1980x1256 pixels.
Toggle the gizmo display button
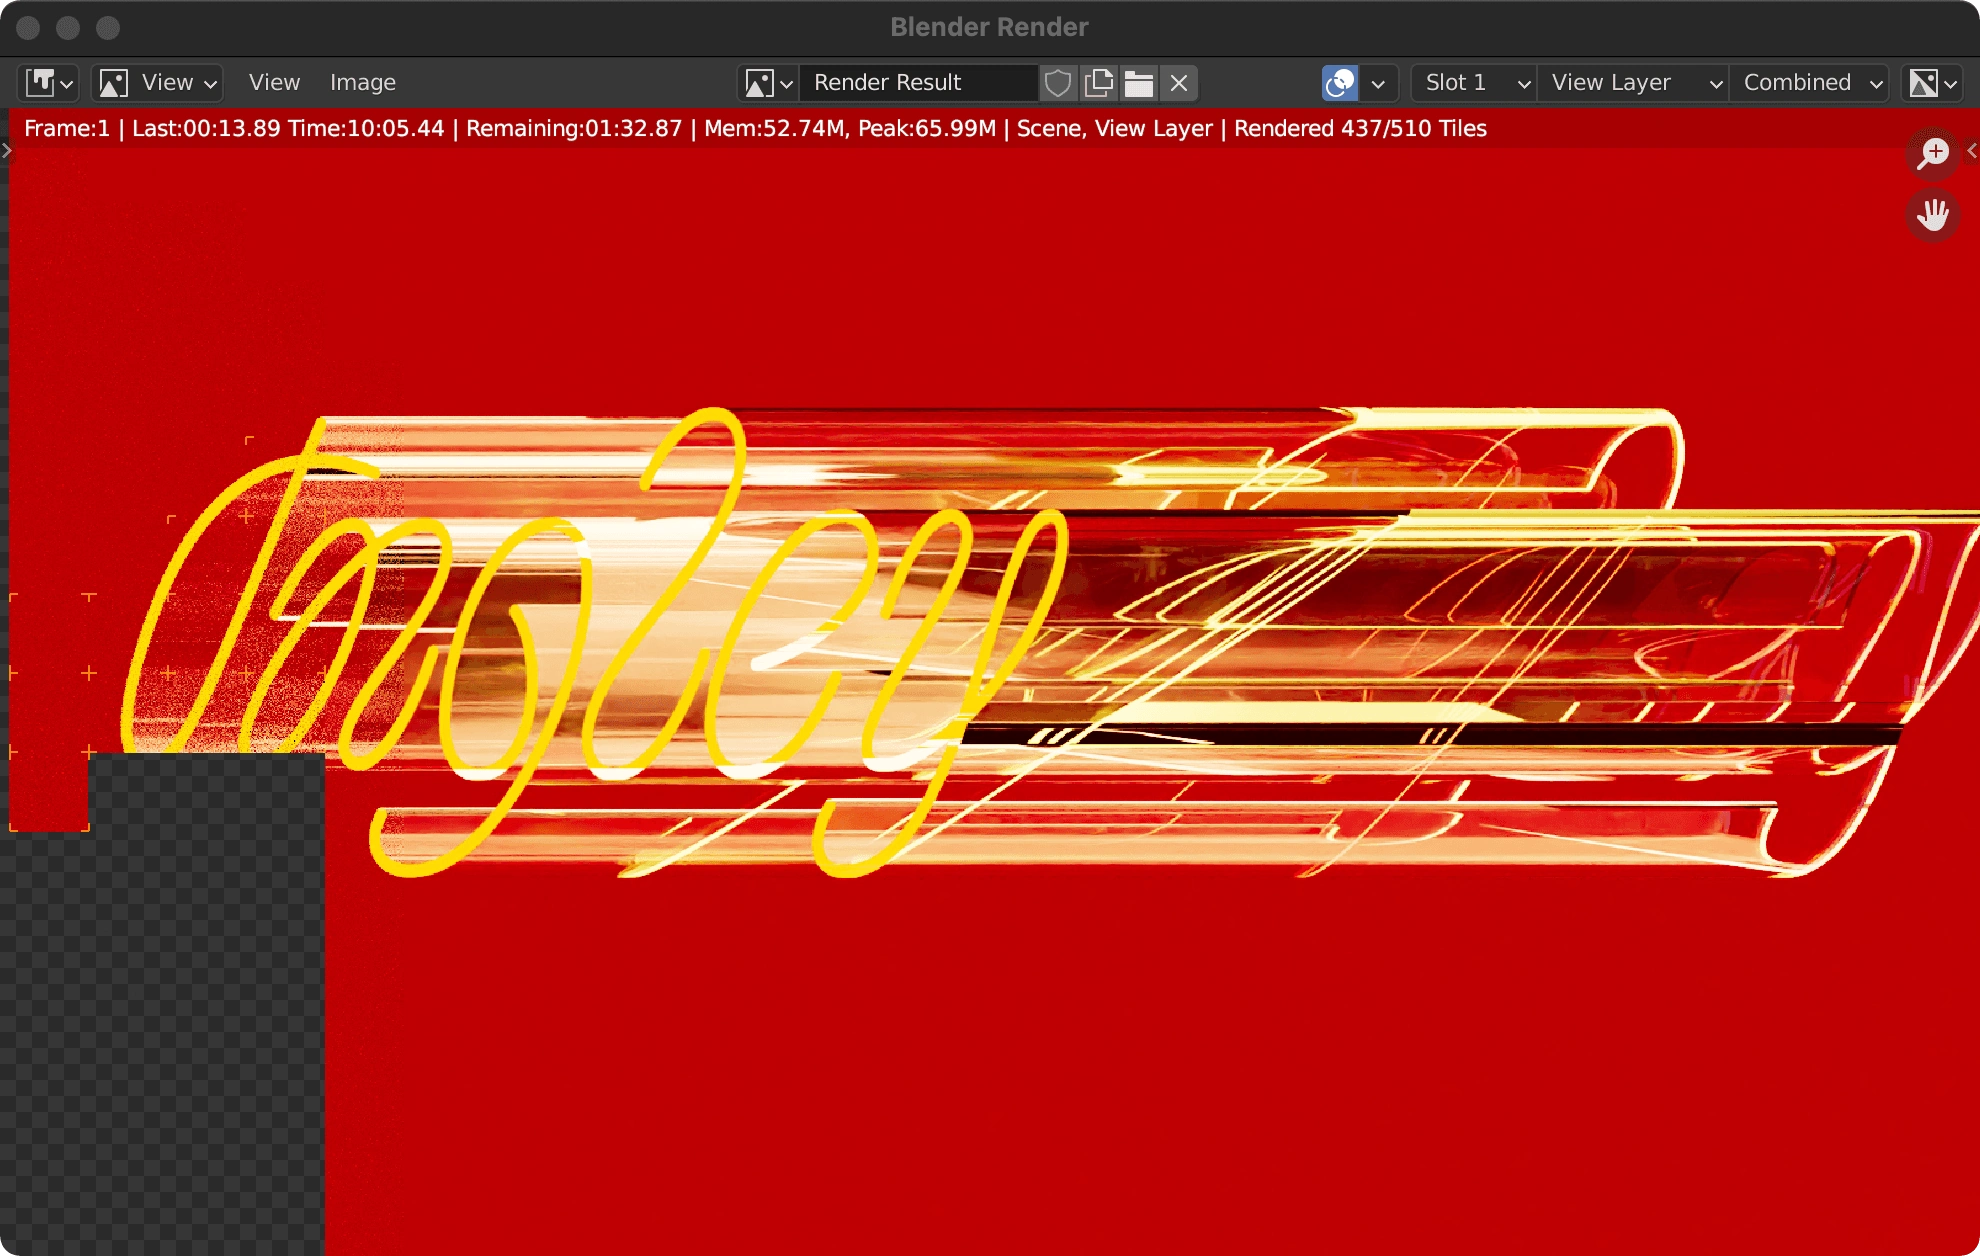pyautogui.click(x=1340, y=83)
